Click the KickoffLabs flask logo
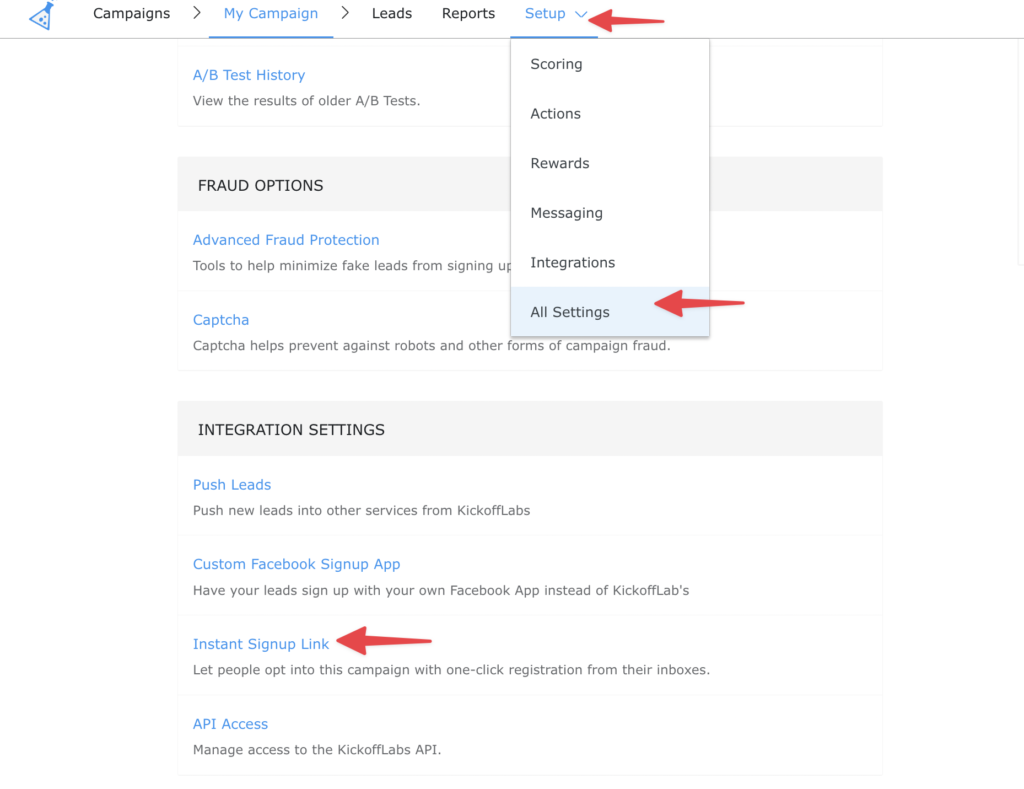Image resolution: width=1024 pixels, height=789 pixels. (42, 15)
